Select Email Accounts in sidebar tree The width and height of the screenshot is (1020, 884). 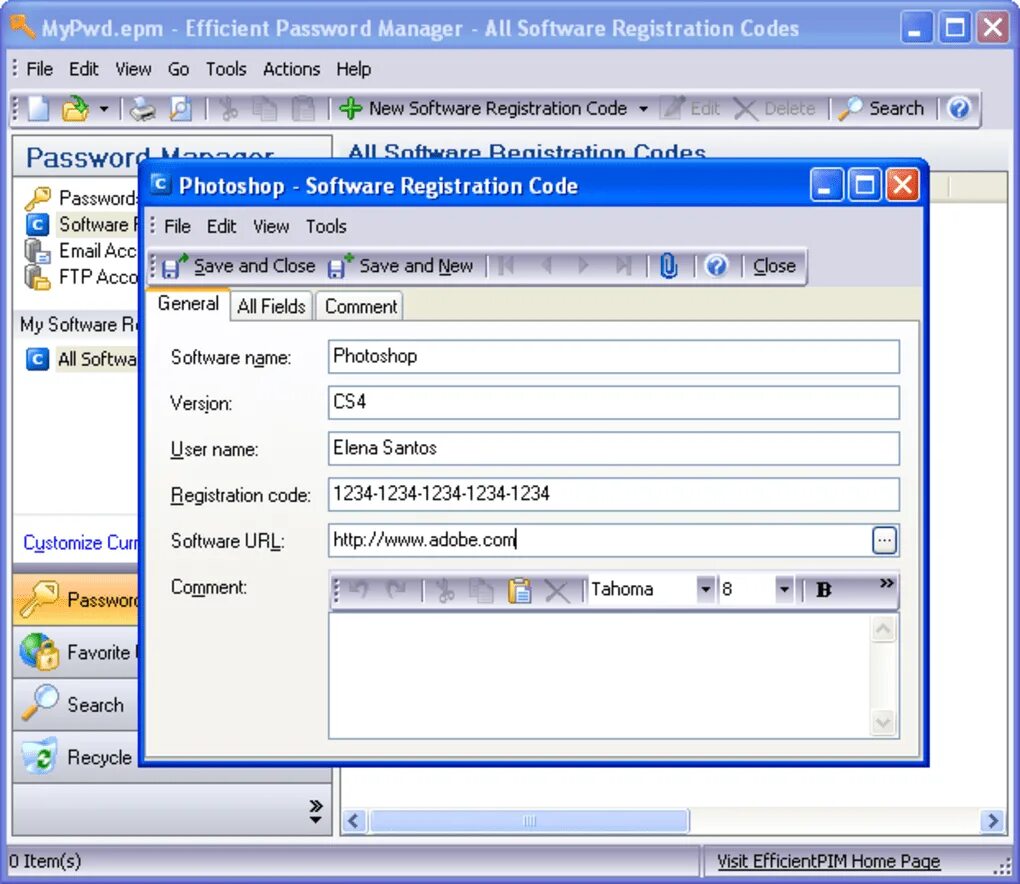tap(81, 250)
